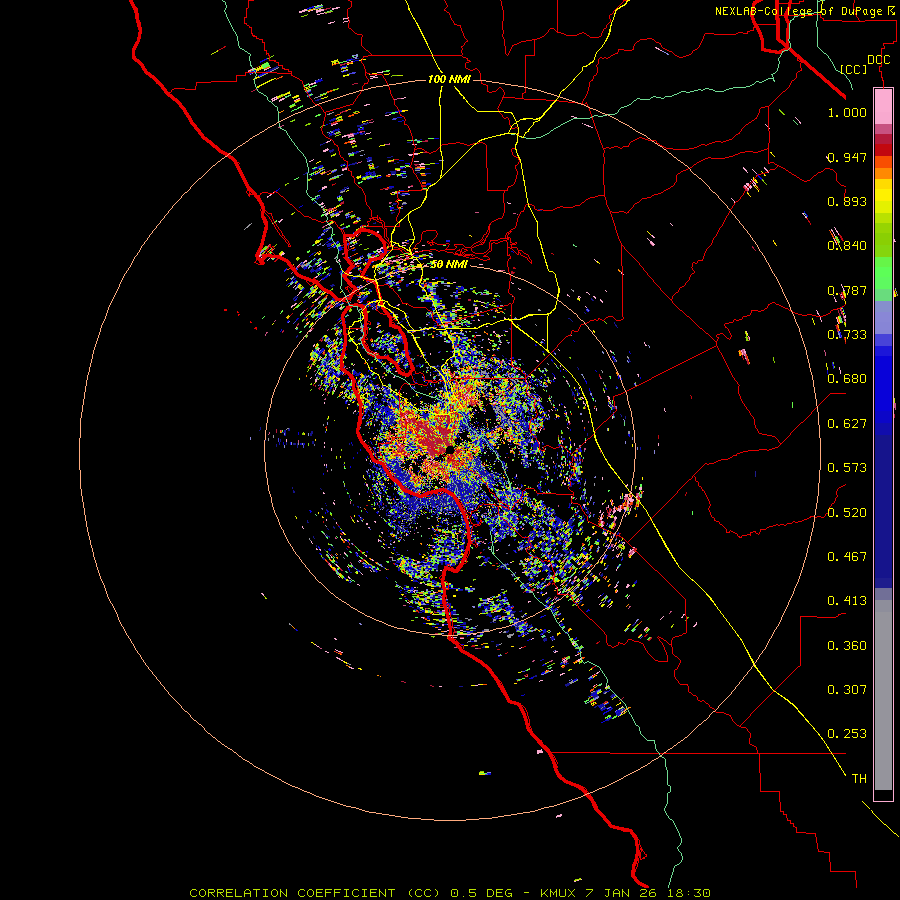Click the NEXLAB-College of DuPage watermark text
The height and width of the screenshot is (900, 900).
(807, 11)
